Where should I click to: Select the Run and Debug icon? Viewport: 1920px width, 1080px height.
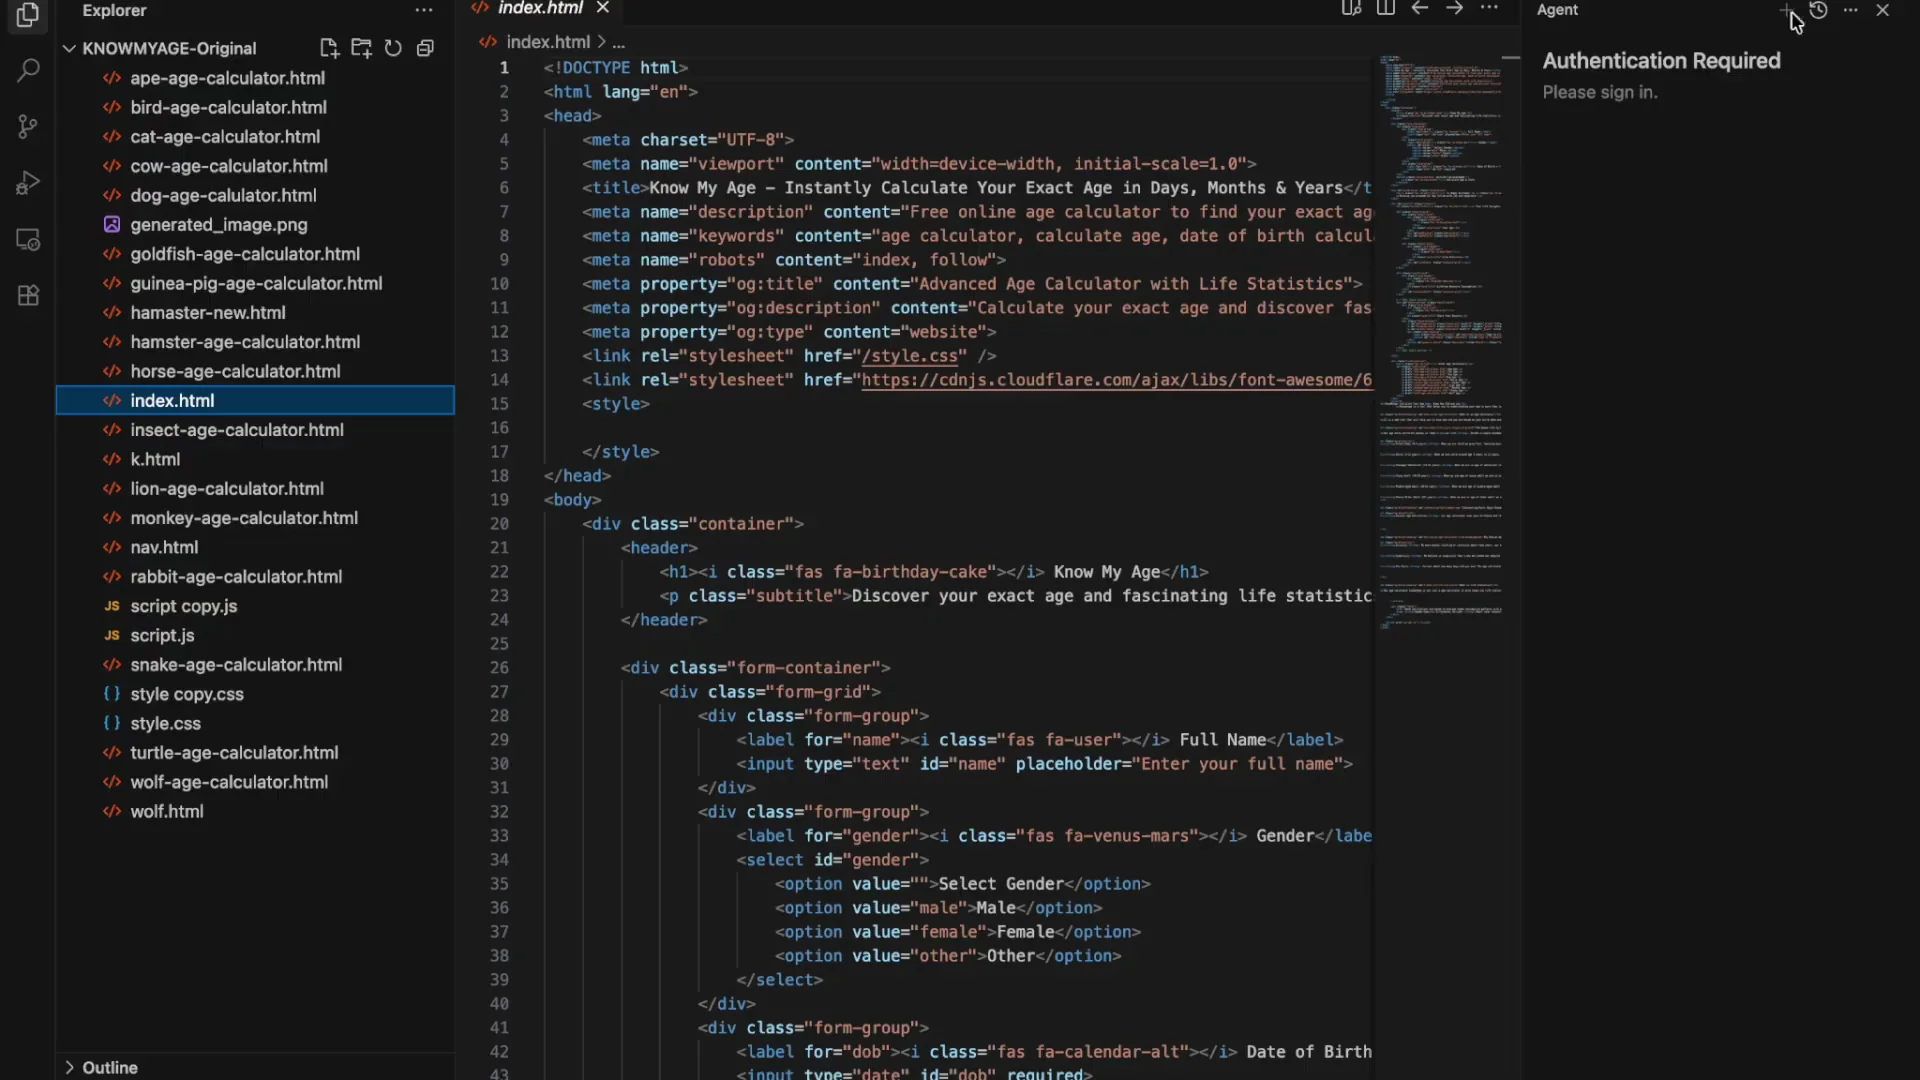[28, 182]
